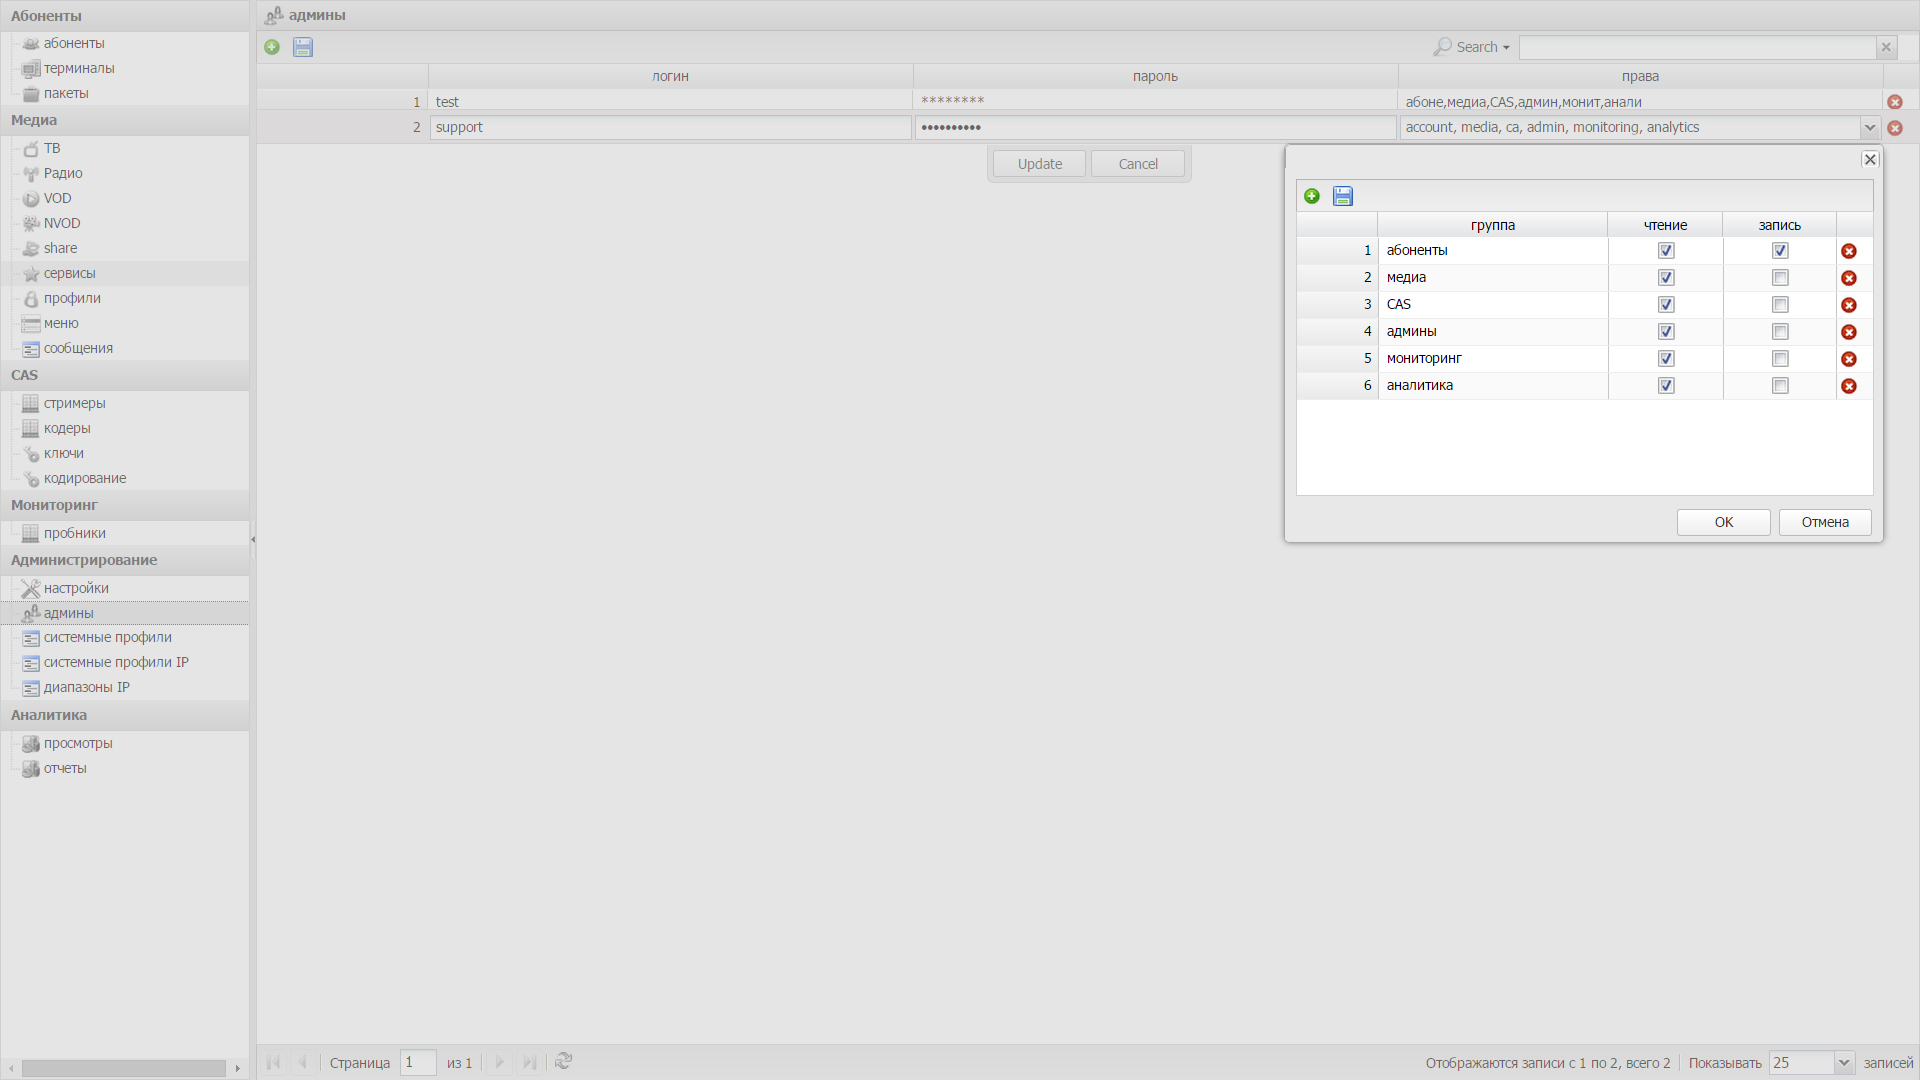
Task: Click the Отмена button in permissions dialog
Action: point(1825,522)
